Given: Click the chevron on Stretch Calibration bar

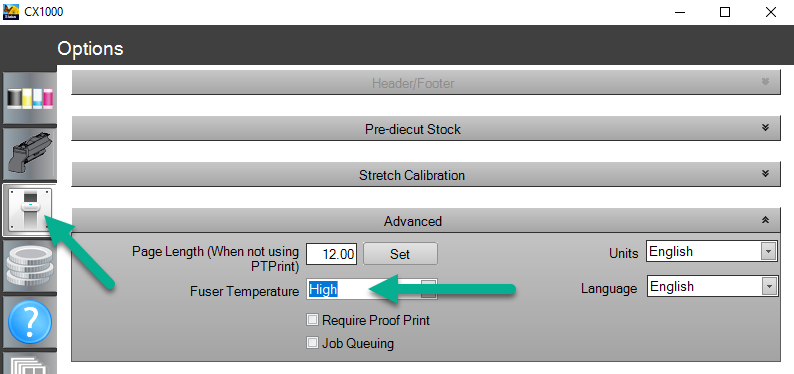Looking at the screenshot, I should pos(765,174).
